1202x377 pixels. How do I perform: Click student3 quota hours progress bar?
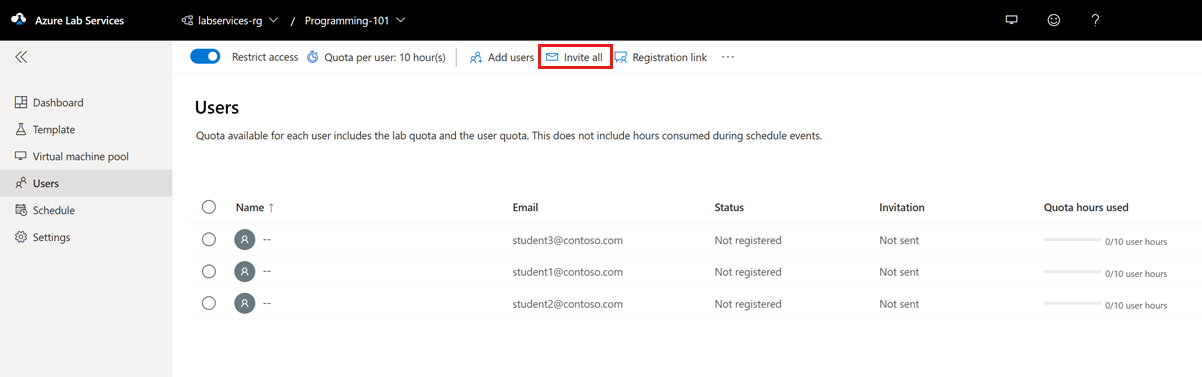[1072, 240]
